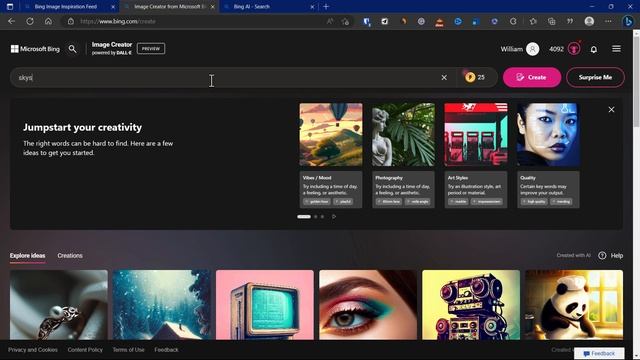Select Image Creator from Microsoft Bing tab
This screenshot has width=640, height=360.
pos(169,7)
